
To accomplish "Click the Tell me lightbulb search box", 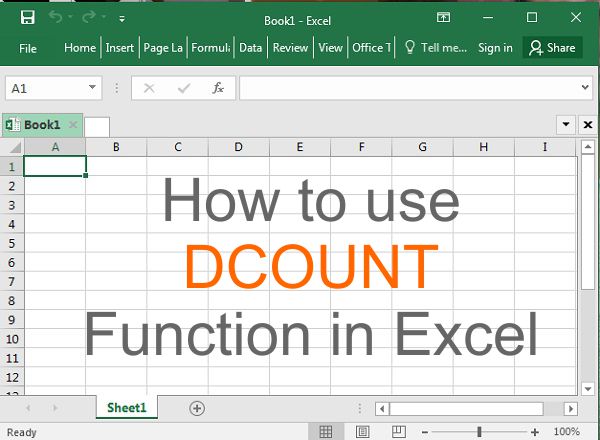I will click(436, 48).
